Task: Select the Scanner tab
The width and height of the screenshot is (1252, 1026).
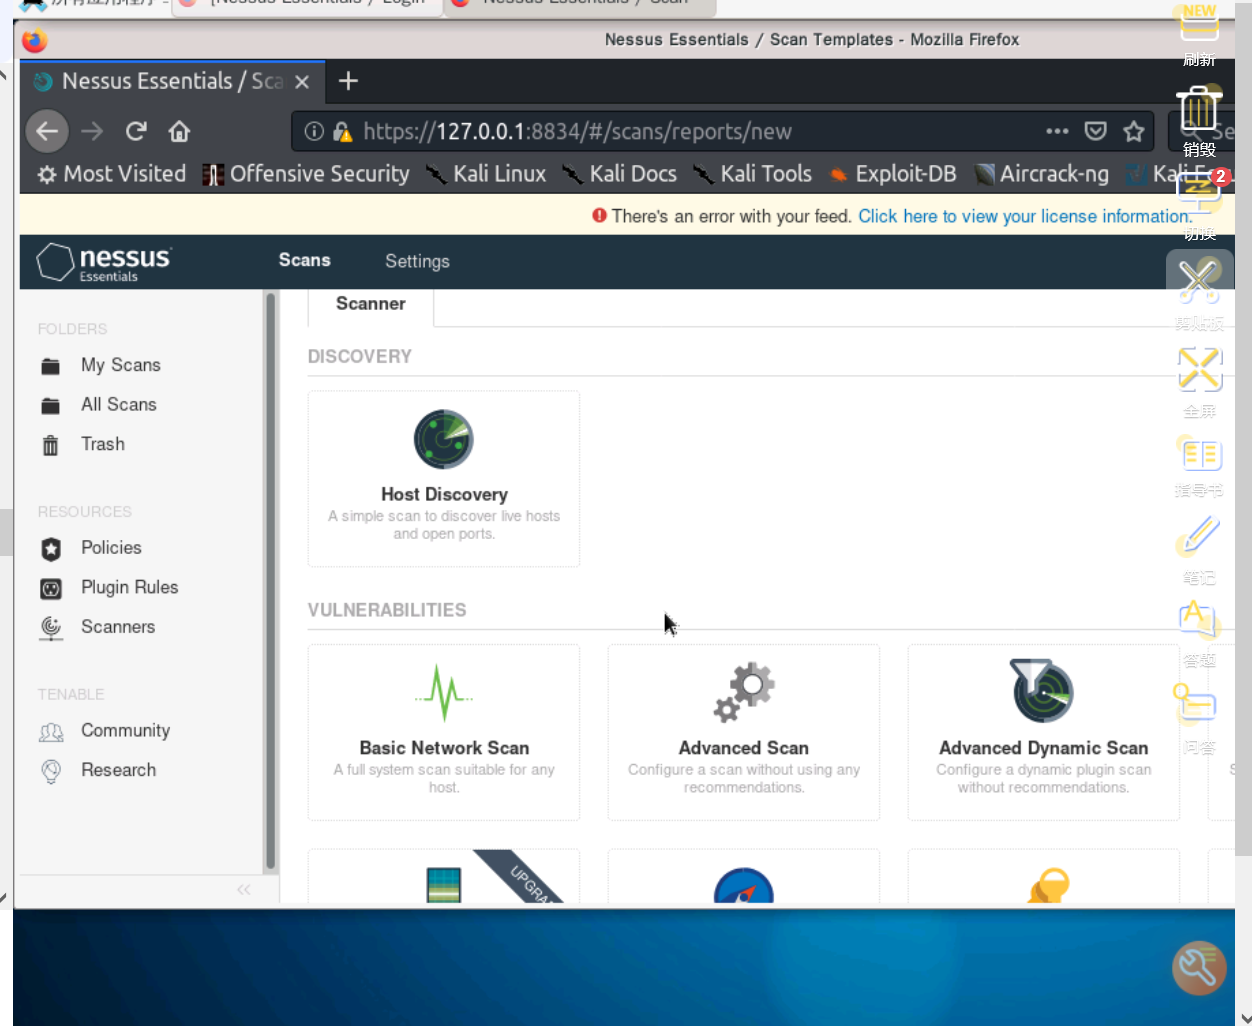Action: pyautogui.click(x=370, y=304)
